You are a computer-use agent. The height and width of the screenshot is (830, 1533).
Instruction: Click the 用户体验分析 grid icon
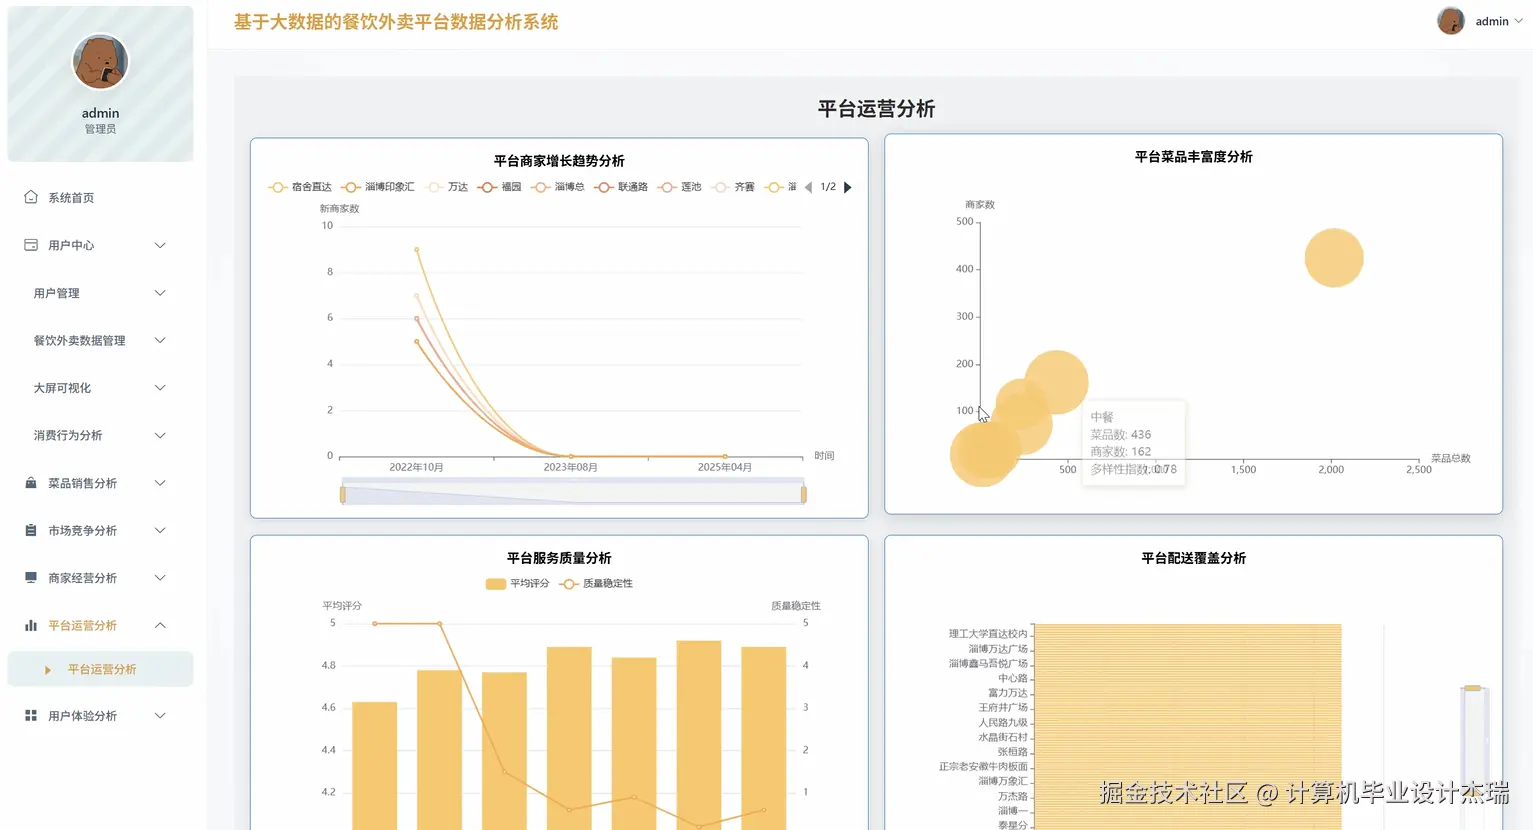click(30, 715)
